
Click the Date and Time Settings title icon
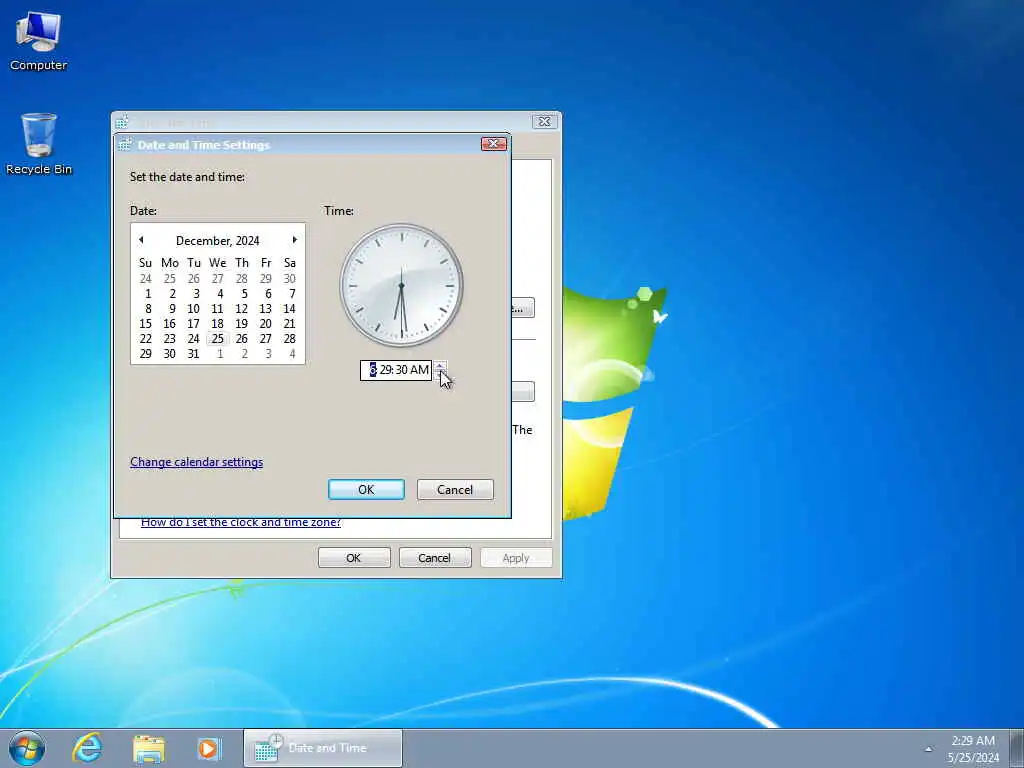pos(124,144)
